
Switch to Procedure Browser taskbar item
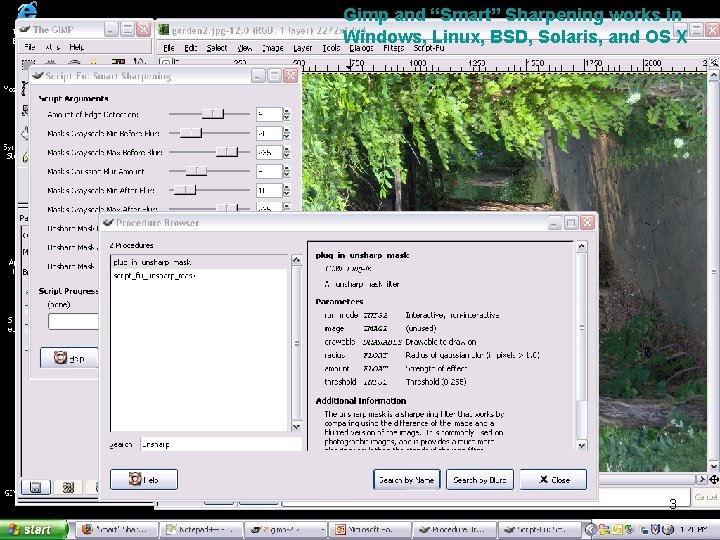(x=453, y=530)
